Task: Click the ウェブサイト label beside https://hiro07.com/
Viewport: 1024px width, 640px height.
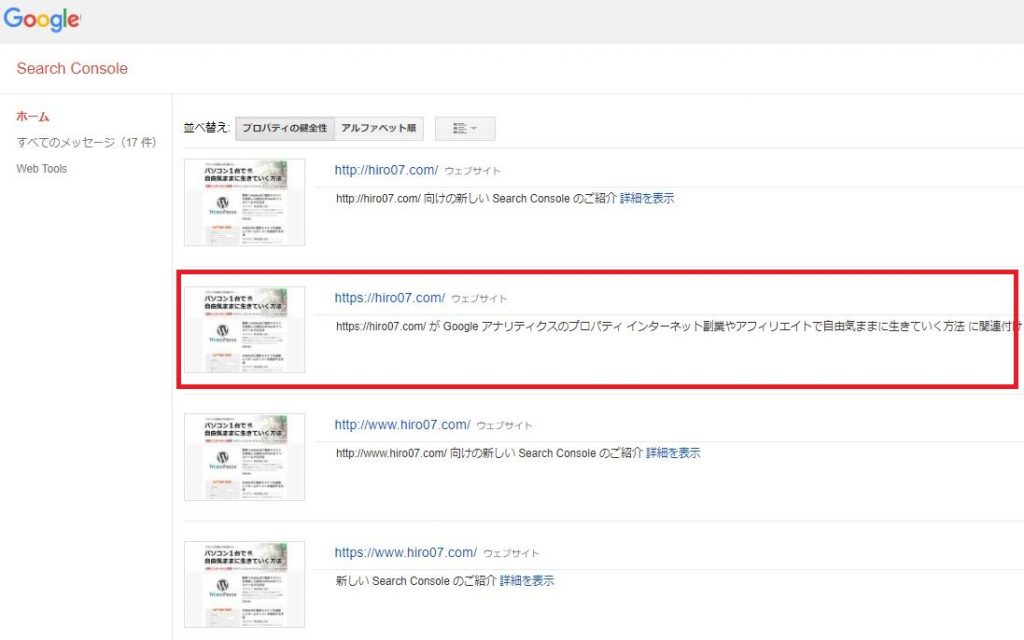Action: tap(479, 298)
